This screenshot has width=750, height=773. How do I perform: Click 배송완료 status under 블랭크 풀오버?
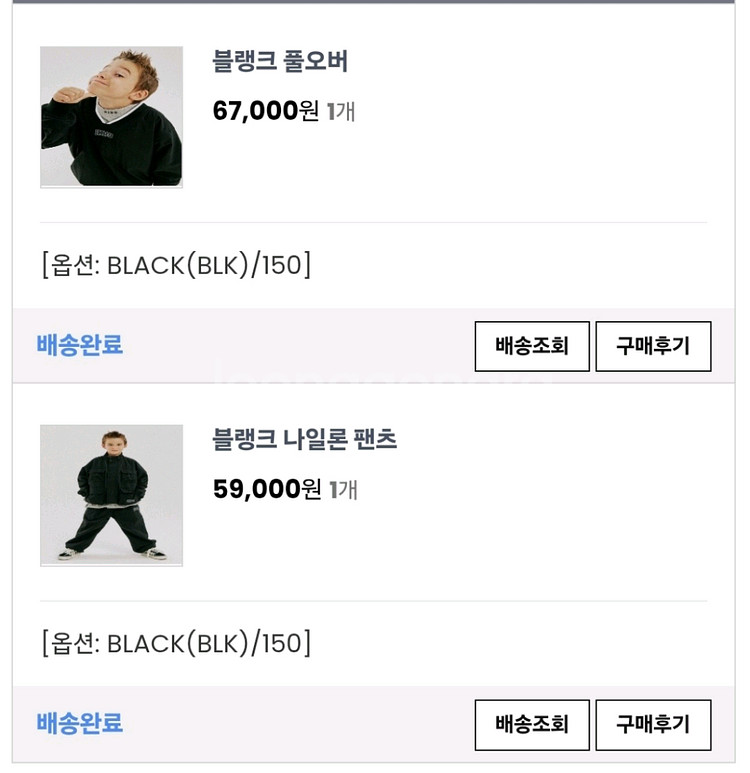[80, 346]
